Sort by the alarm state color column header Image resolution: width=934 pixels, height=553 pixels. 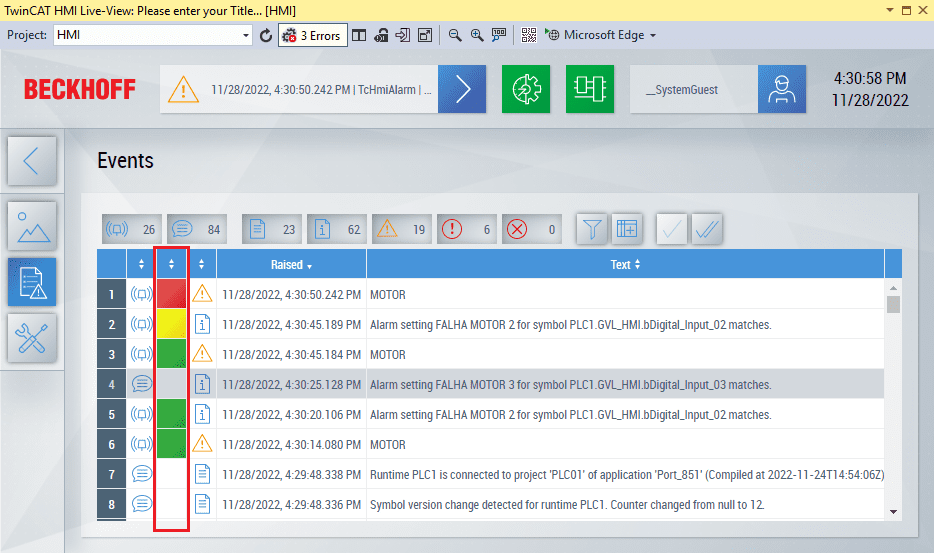(x=172, y=264)
